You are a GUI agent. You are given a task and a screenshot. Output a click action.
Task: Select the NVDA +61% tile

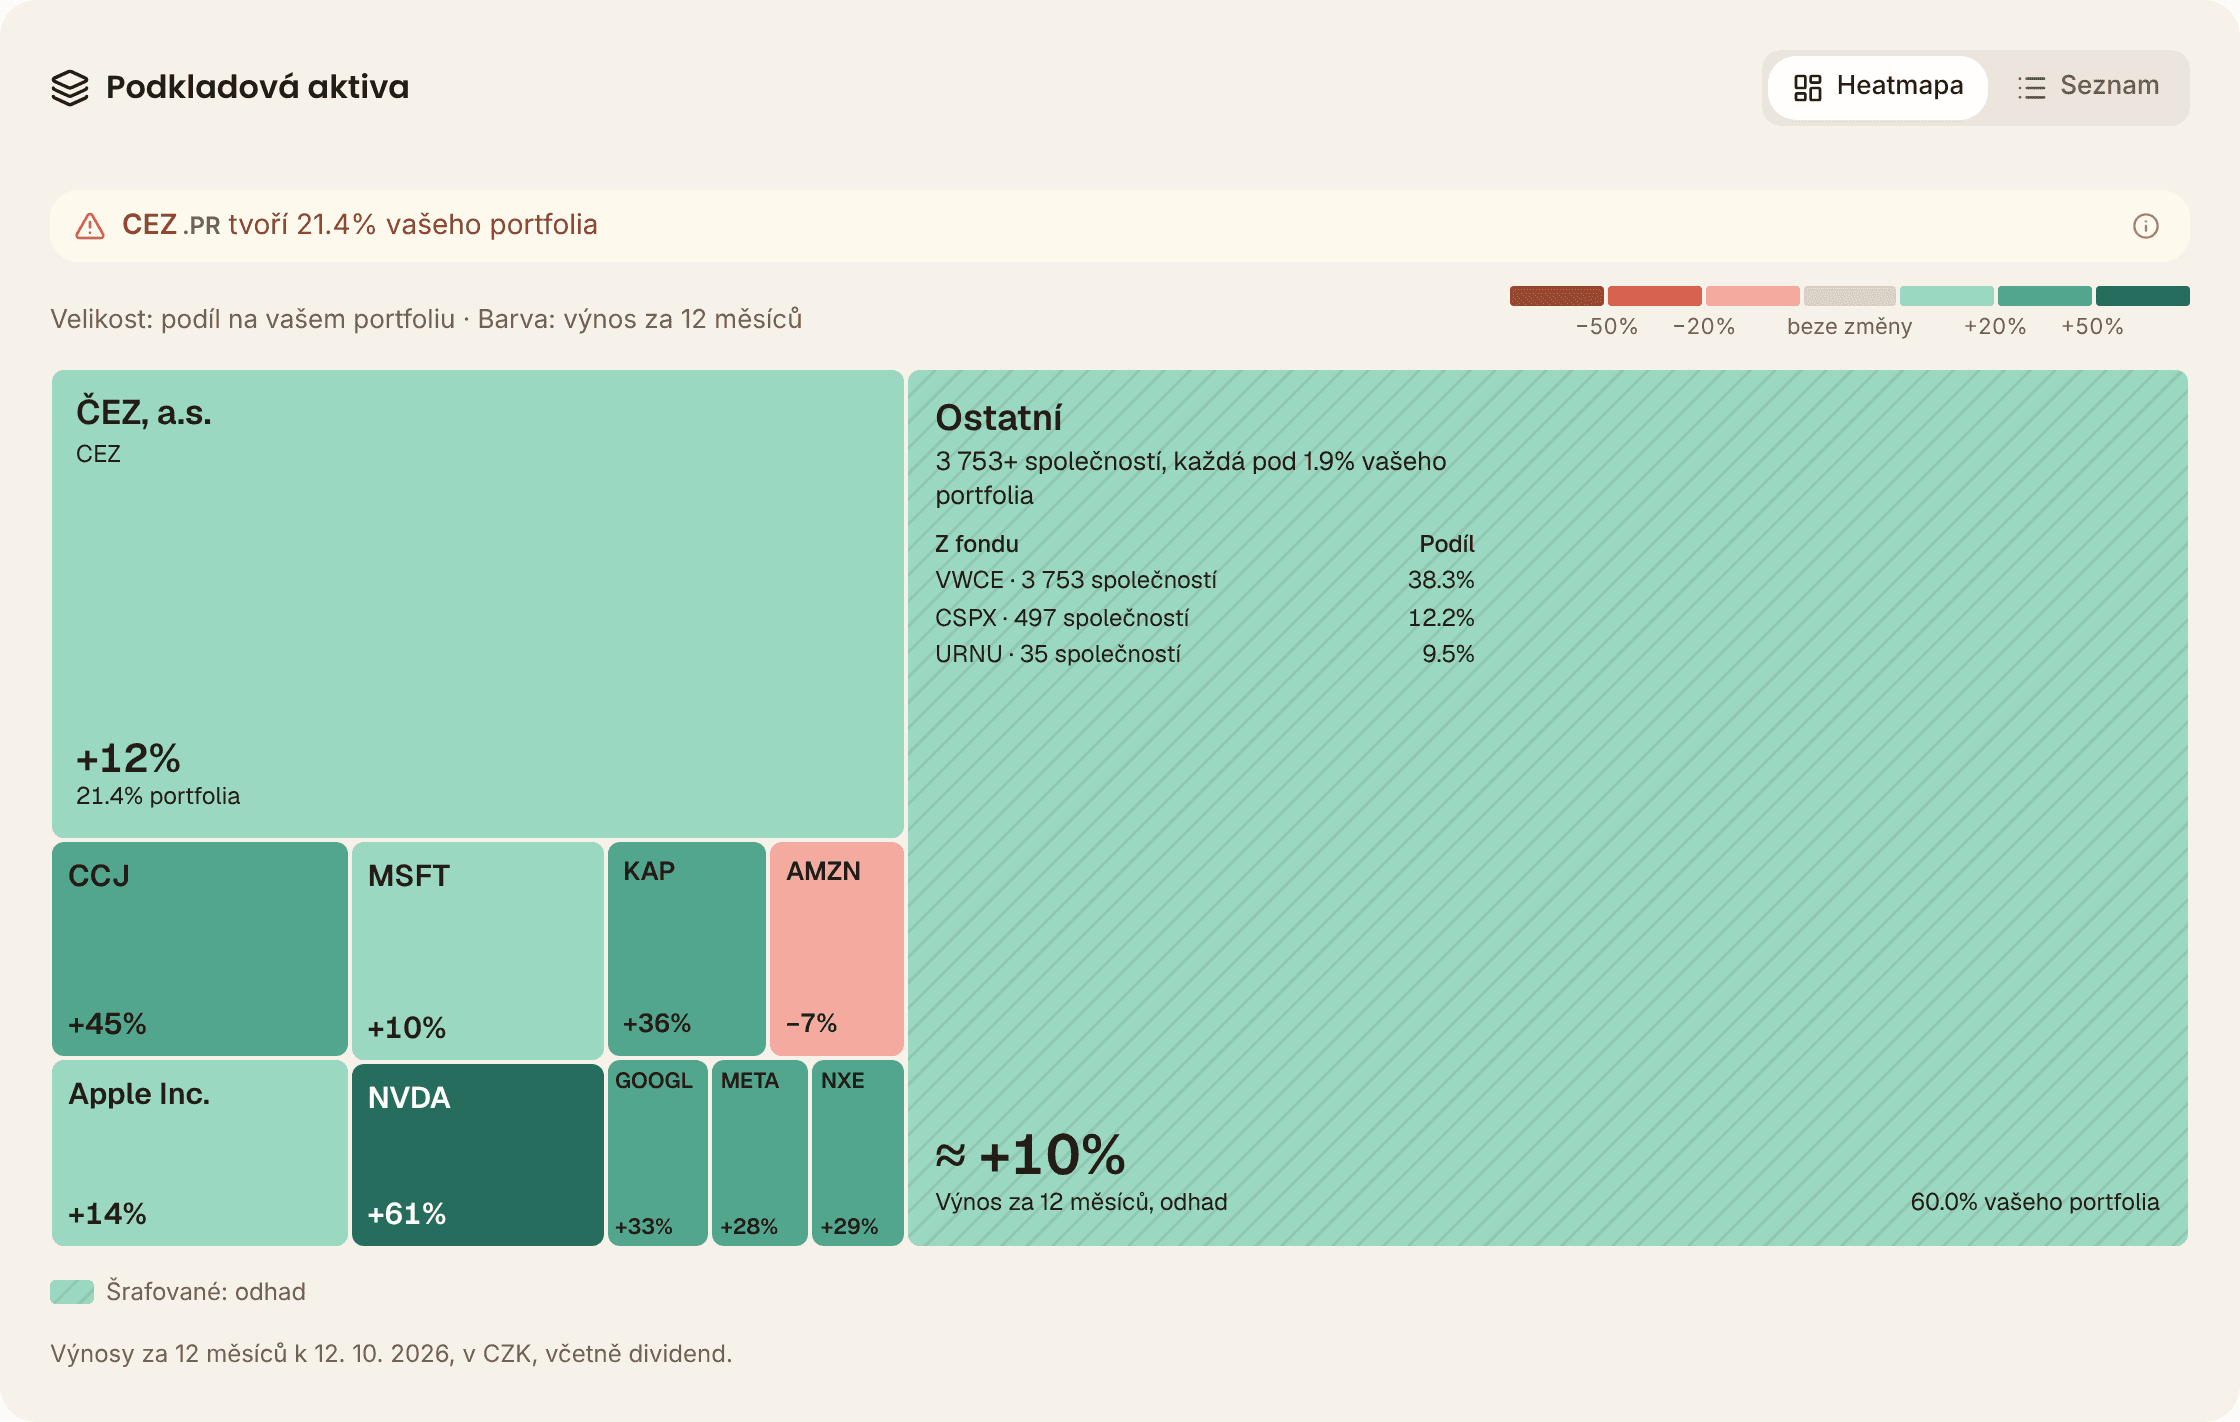[x=478, y=1155]
